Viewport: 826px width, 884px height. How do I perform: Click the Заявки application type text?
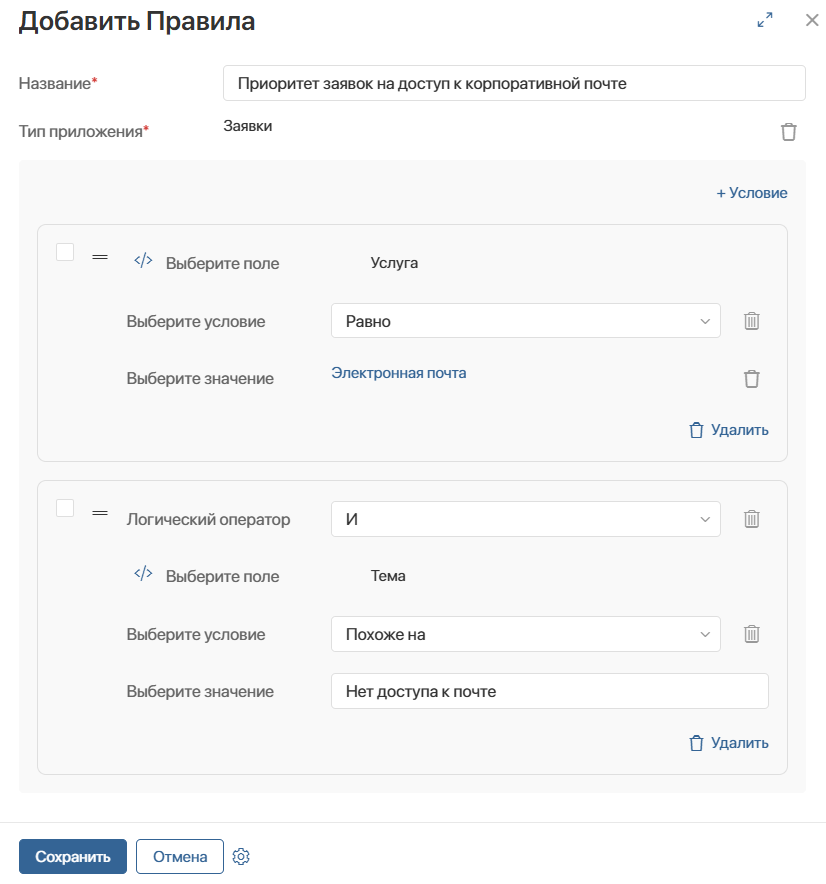coord(248,126)
